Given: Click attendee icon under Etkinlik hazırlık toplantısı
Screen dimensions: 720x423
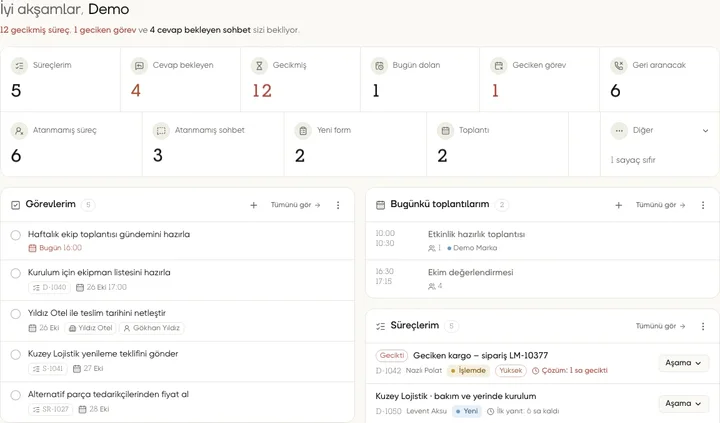Looking at the screenshot, I should click(432, 248).
